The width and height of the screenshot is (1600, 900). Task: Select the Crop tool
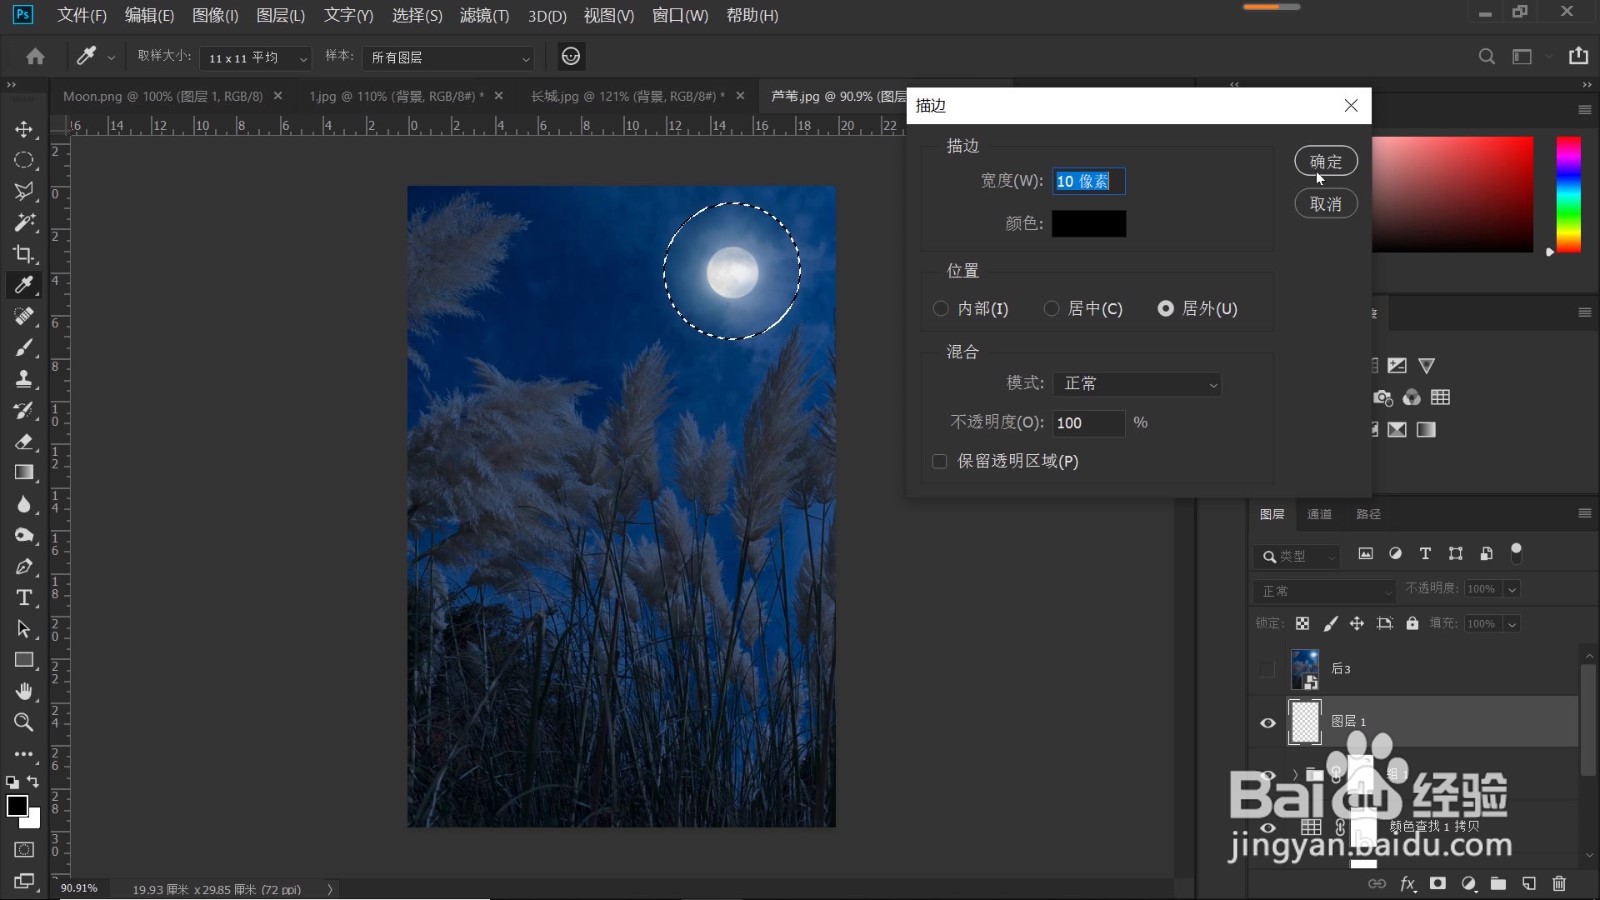tap(24, 253)
